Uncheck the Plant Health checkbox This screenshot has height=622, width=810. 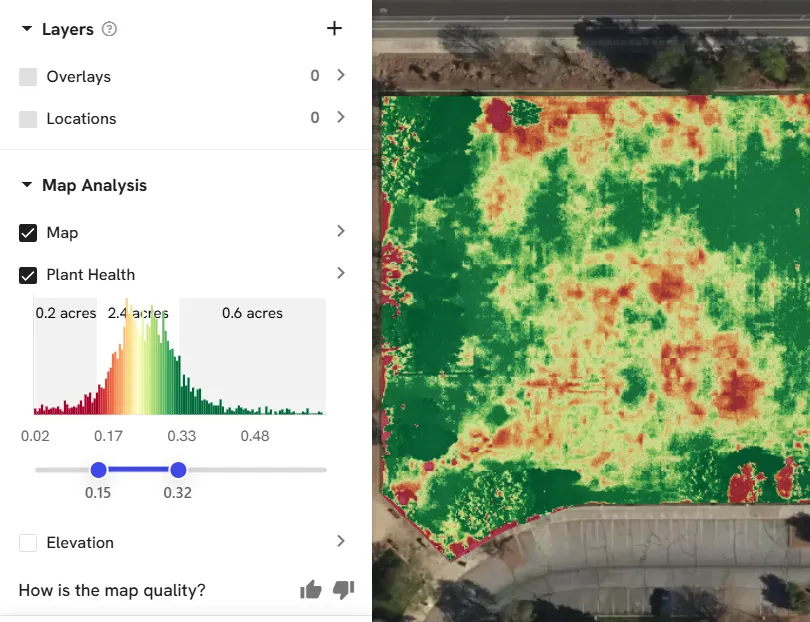pyautogui.click(x=28, y=275)
